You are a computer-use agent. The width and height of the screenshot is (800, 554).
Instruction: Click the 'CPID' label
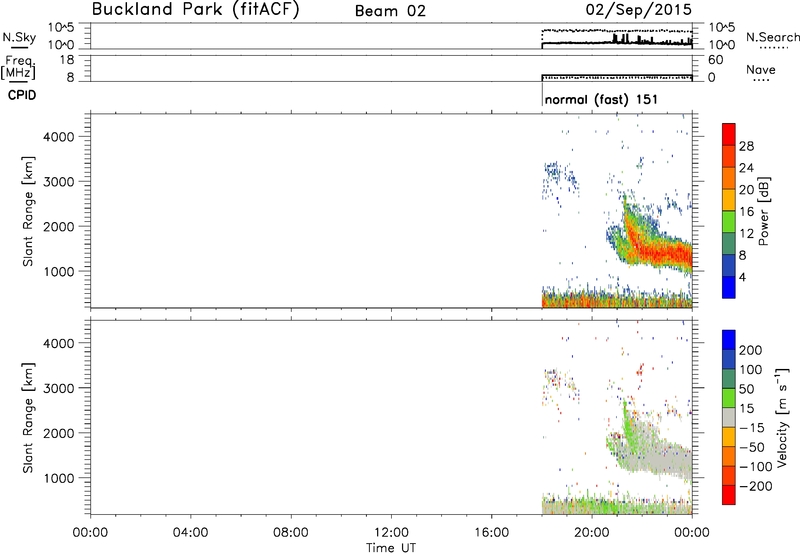[x=22, y=95]
